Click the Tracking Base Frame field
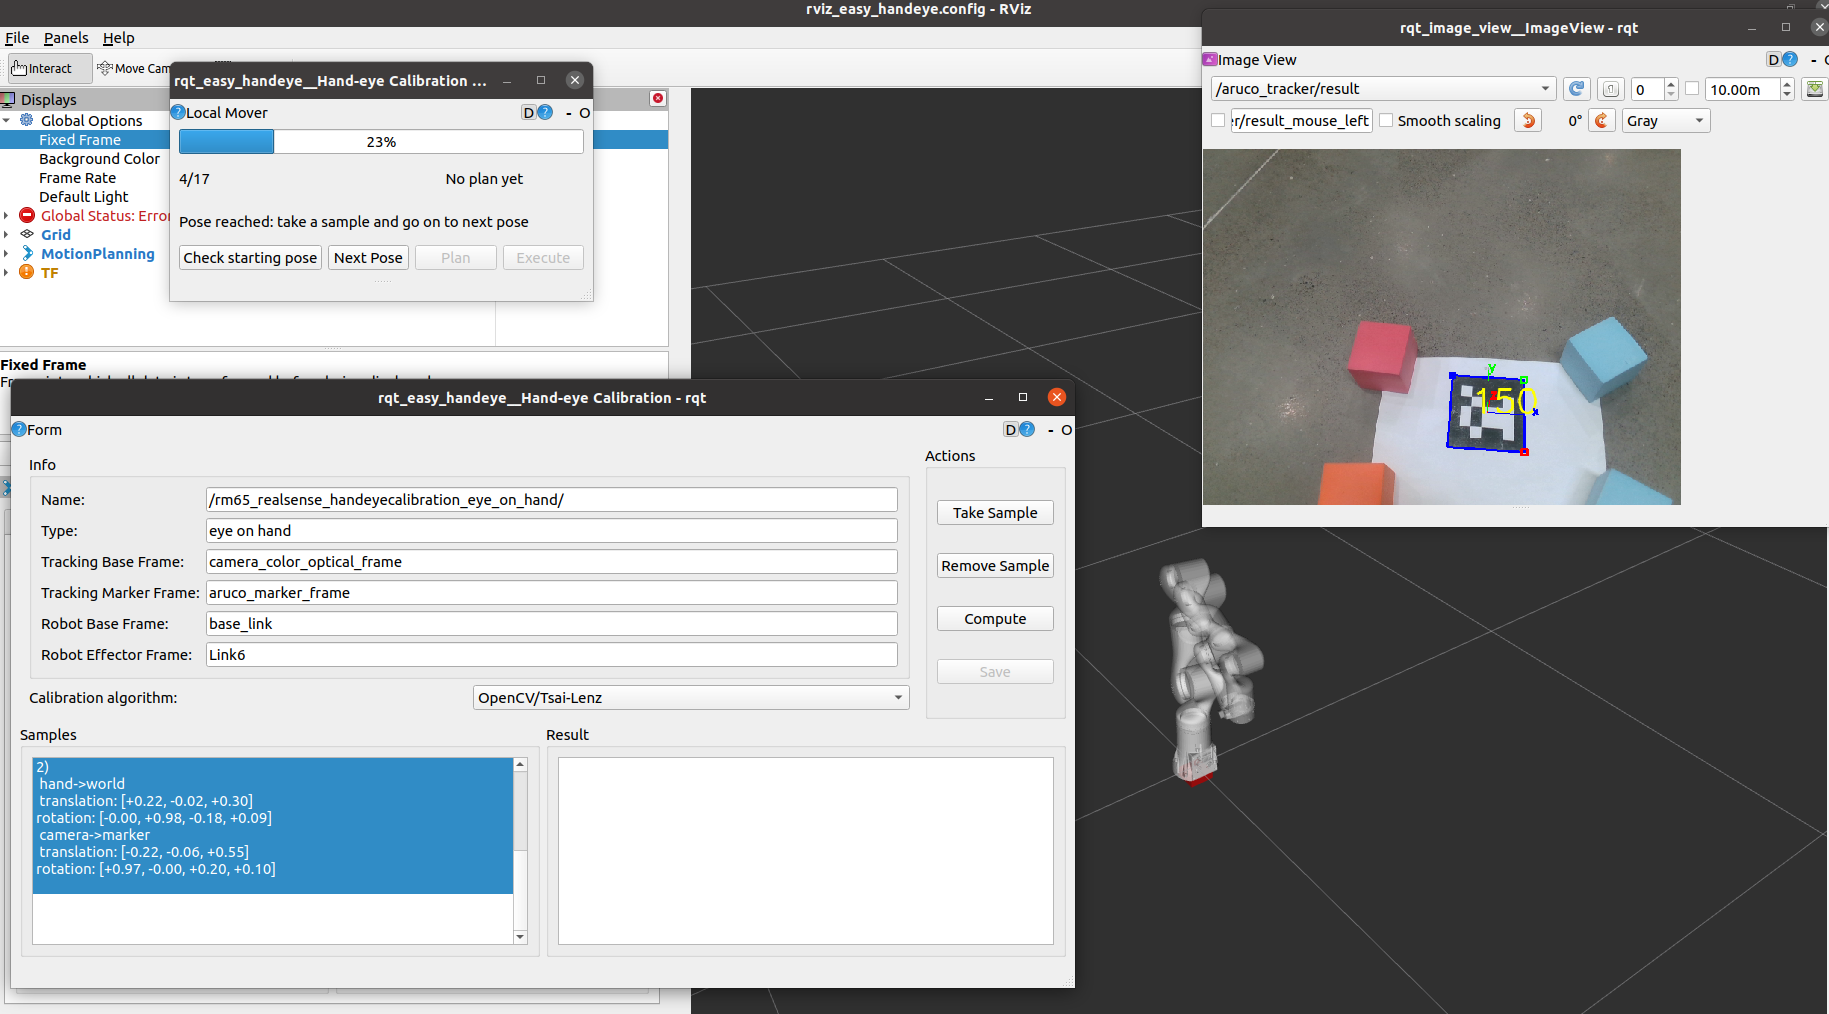This screenshot has width=1829, height=1014. click(551, 562)
